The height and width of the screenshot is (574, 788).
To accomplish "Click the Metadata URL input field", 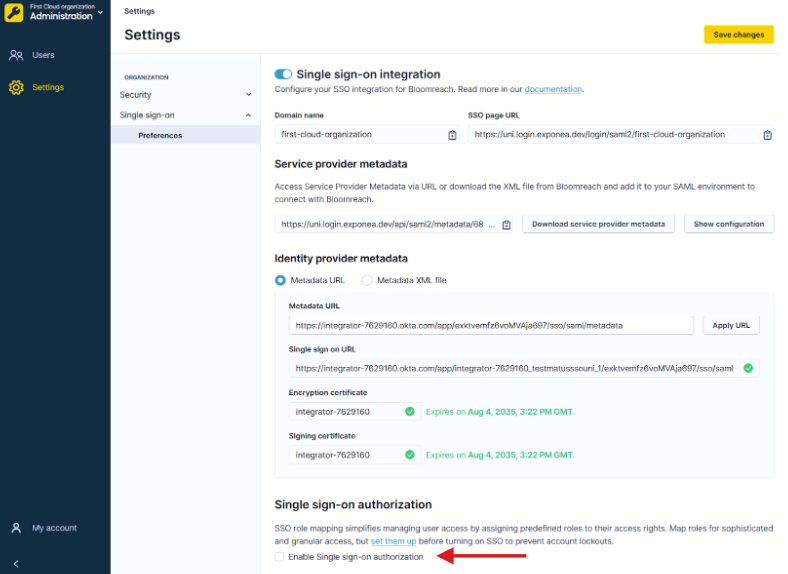I will pos(491,326).
